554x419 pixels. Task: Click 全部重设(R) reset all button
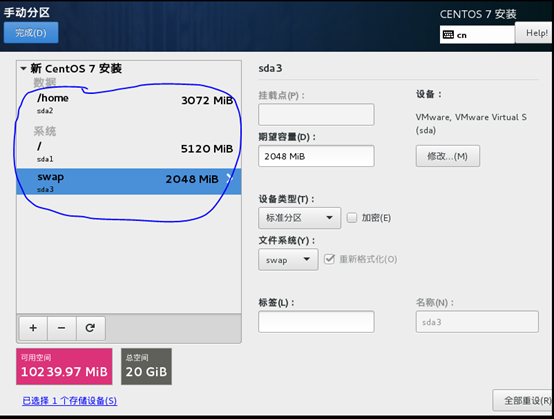coord(524,400)
